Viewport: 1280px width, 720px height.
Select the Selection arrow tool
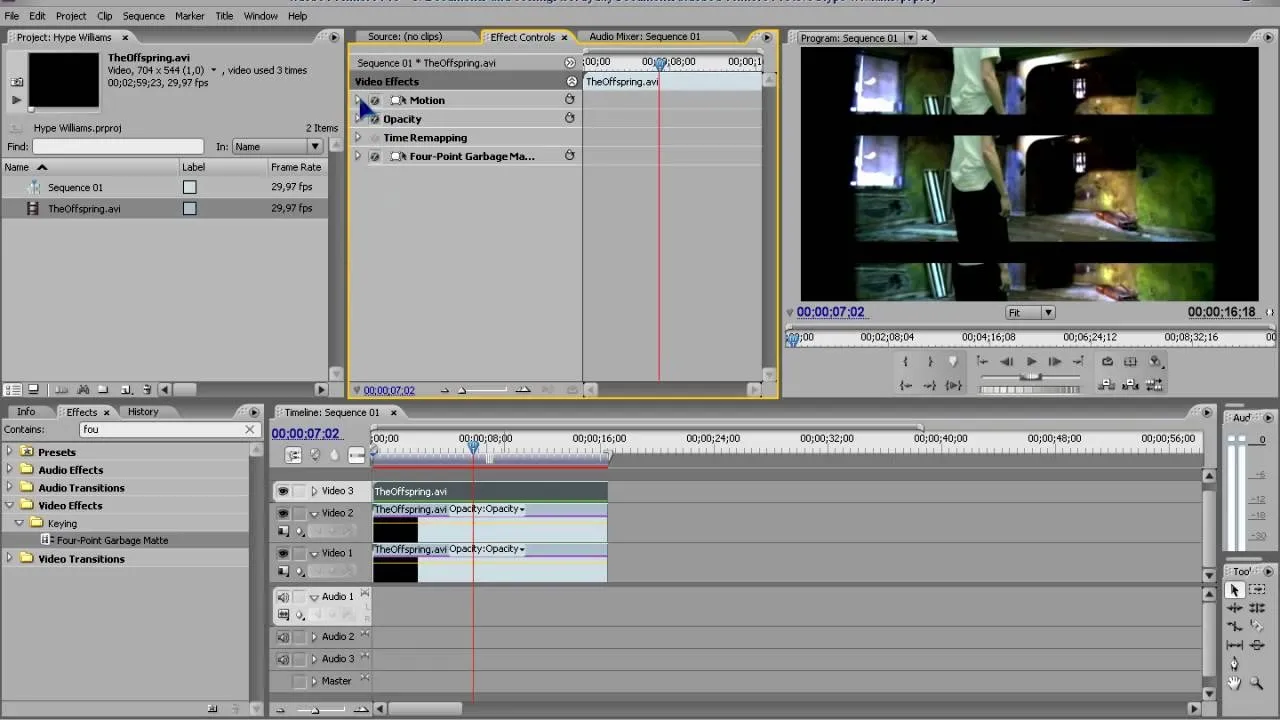point(1235,590)
